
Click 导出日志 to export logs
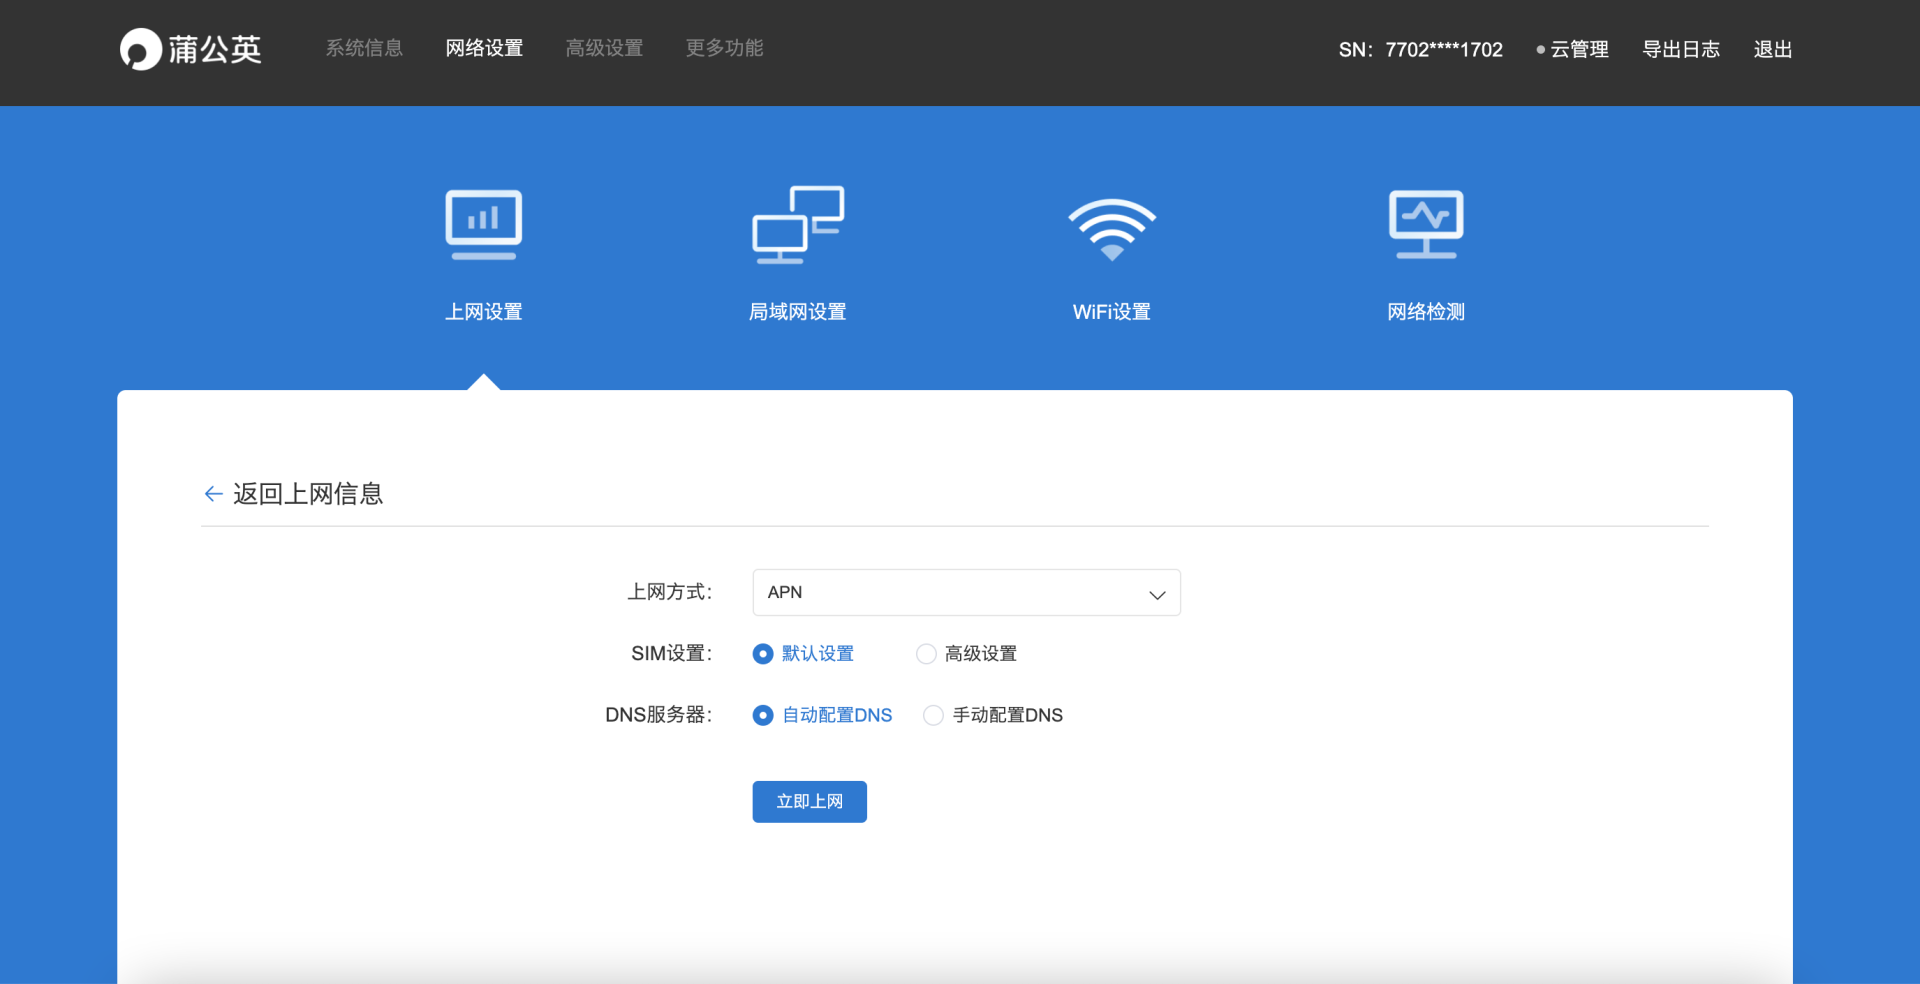1681,50
